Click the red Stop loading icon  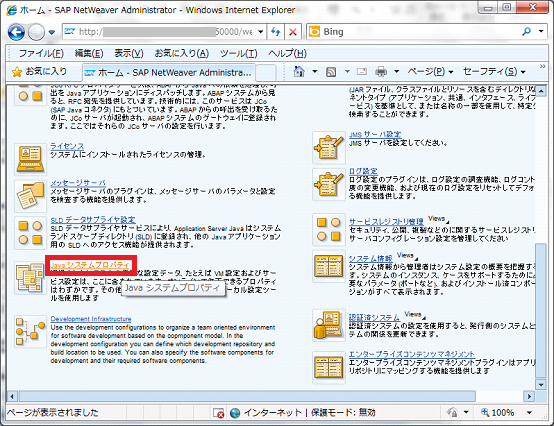pos(293,32)
